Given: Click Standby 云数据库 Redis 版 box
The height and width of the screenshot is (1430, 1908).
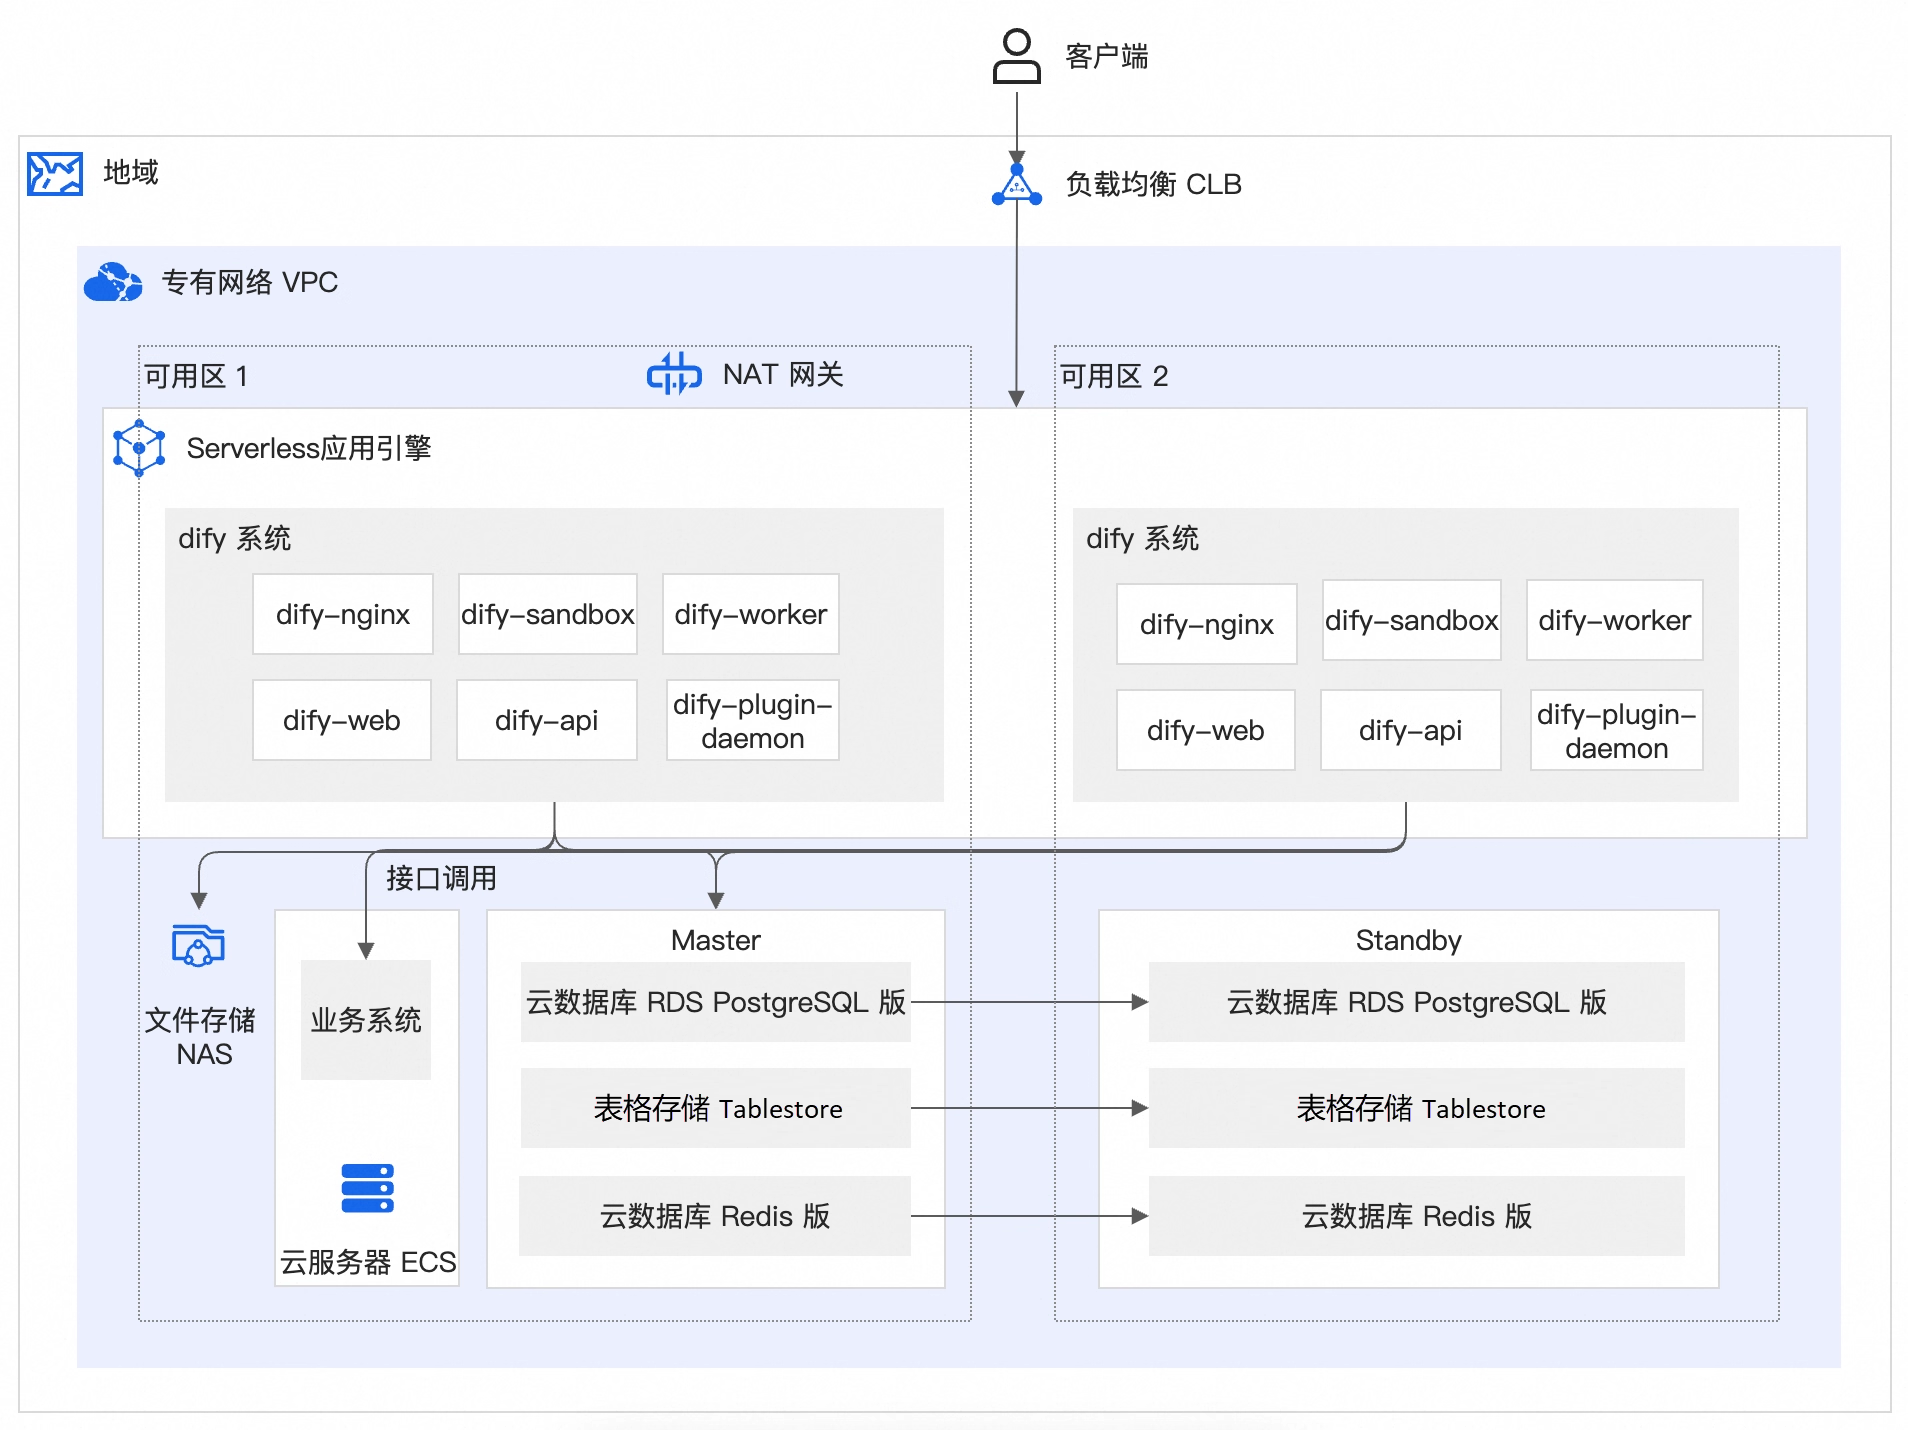Looking at the screenshot, I should 1417,1216.
